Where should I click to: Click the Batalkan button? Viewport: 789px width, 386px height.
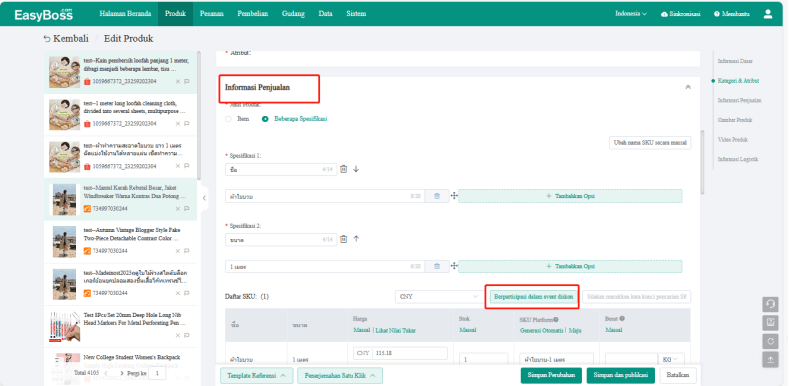coord(678,375)
